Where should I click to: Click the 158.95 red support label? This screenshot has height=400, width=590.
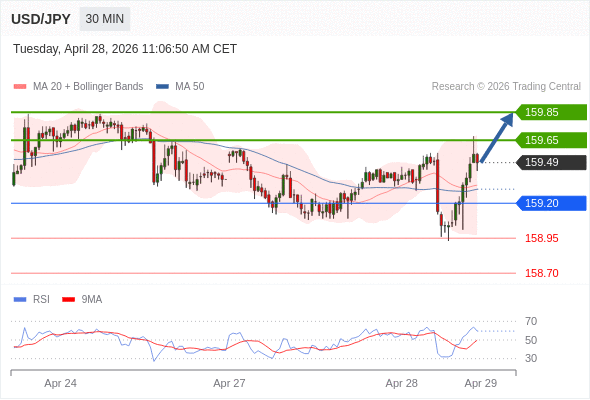(x=541, y=238)
